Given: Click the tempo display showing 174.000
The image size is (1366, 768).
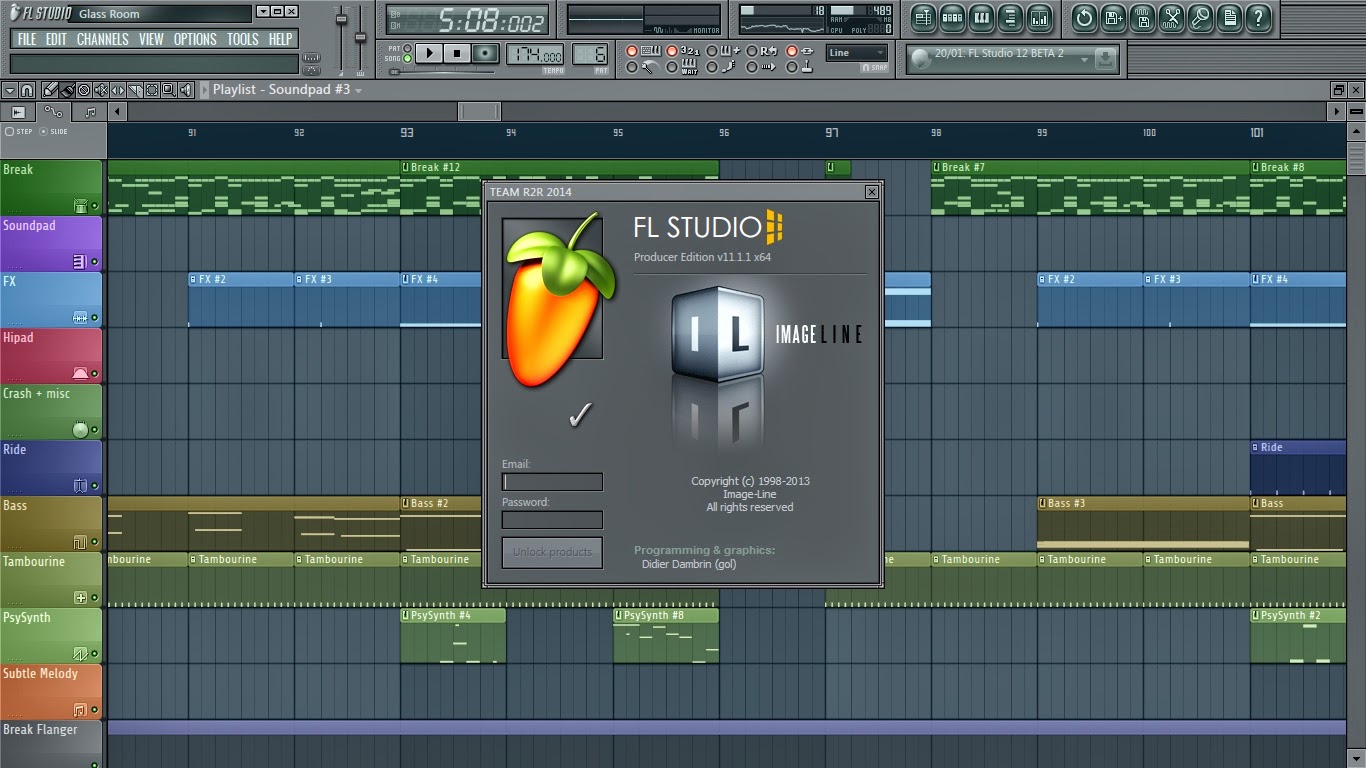Looking at the screenshot, I should (x=536, y=54).
